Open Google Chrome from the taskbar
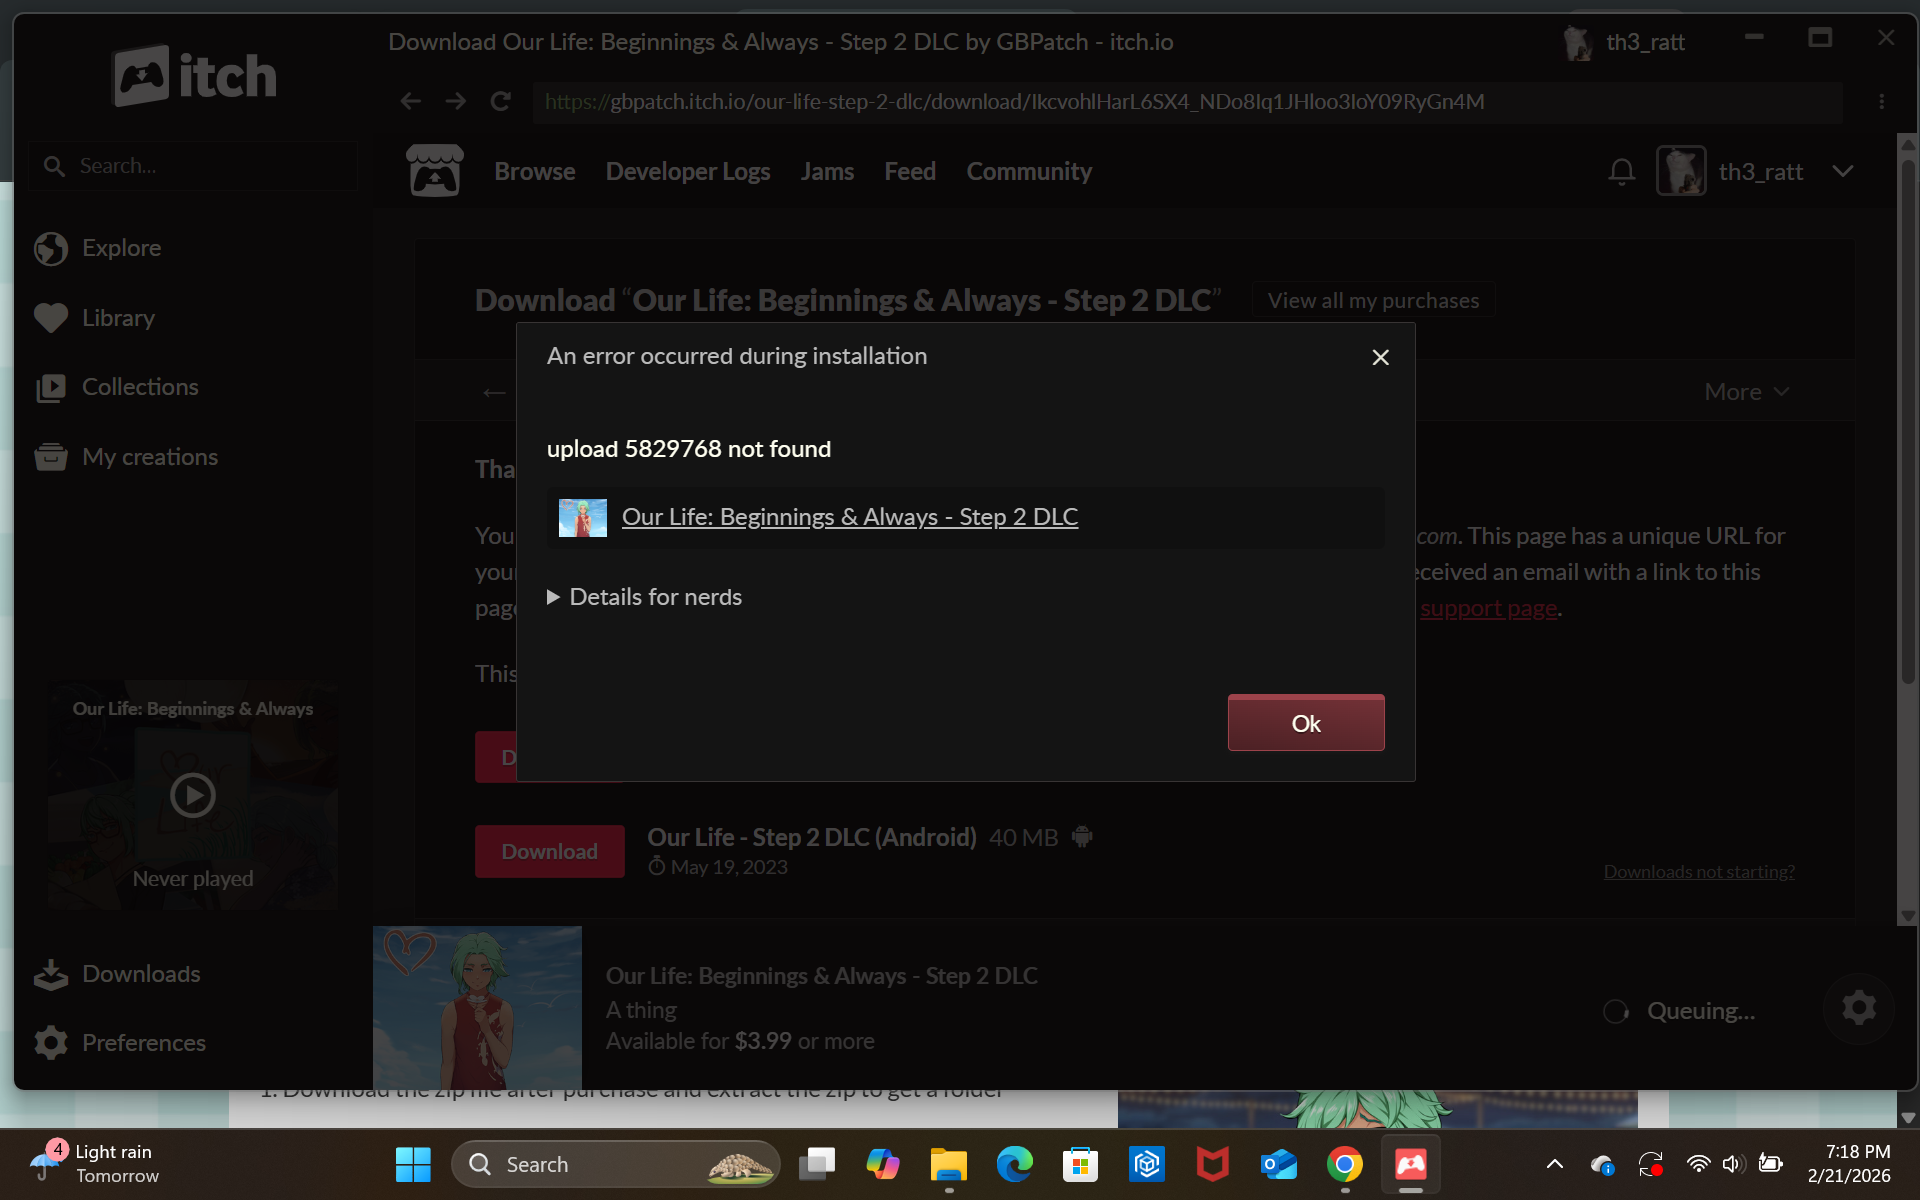This screenshot has width=1920, height=1200. click(x=1344, y=1165)
